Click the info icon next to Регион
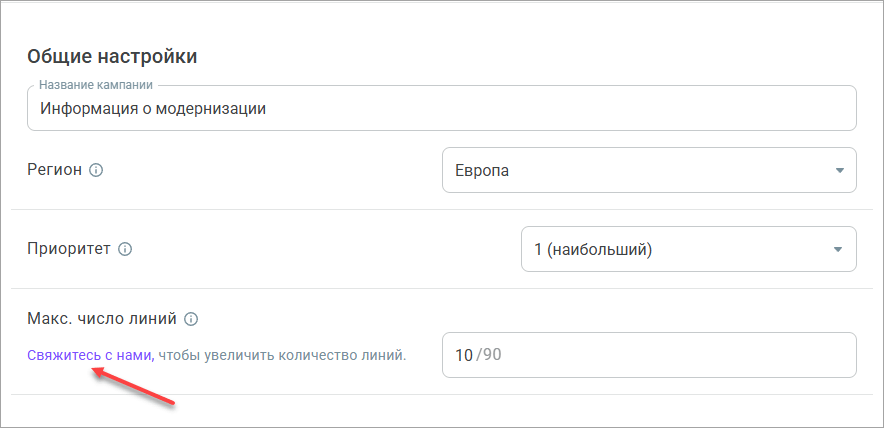 click(x=96, y=170)
